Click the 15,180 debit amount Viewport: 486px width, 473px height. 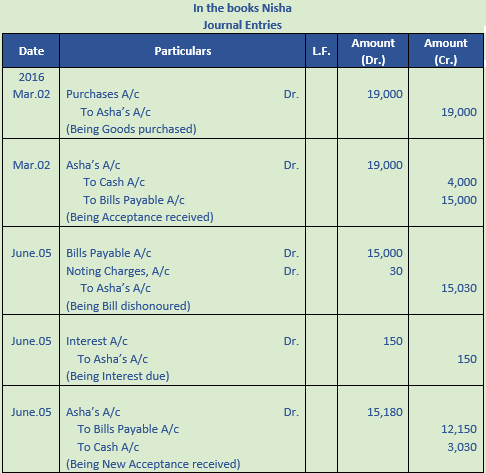[385, 412]
